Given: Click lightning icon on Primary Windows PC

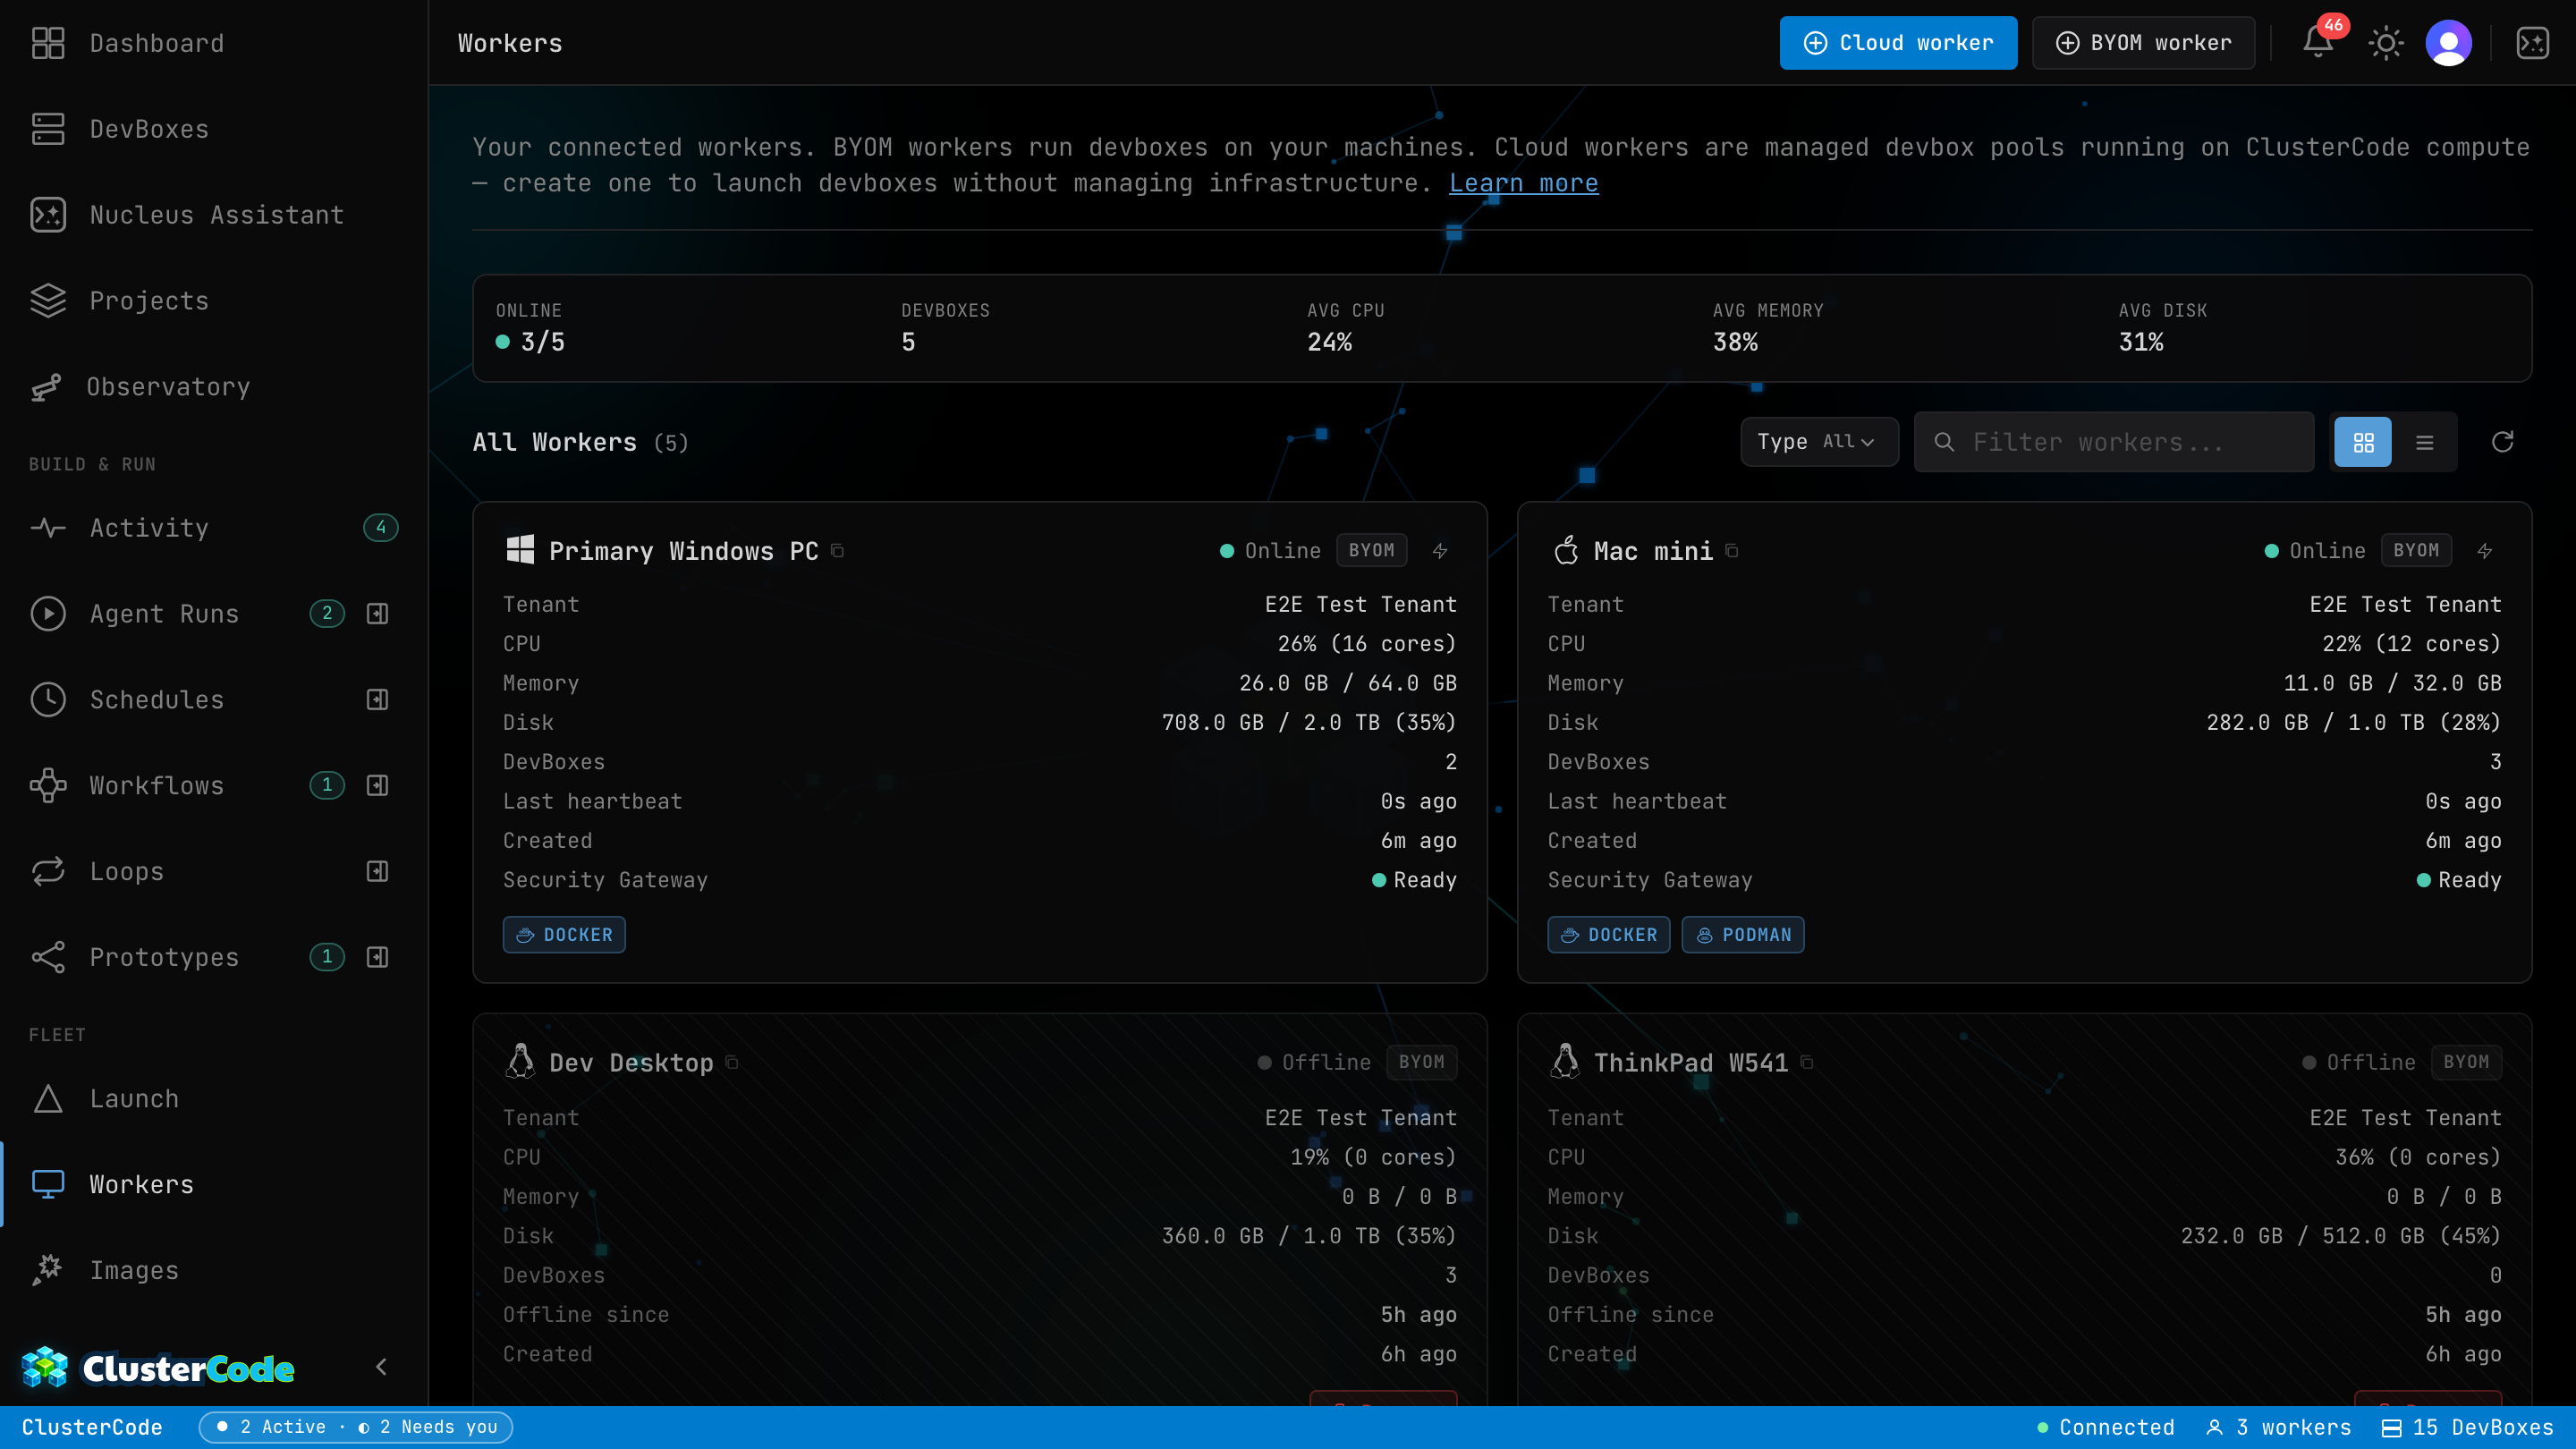Looking at the screenshot, I should pos(1440,551).
